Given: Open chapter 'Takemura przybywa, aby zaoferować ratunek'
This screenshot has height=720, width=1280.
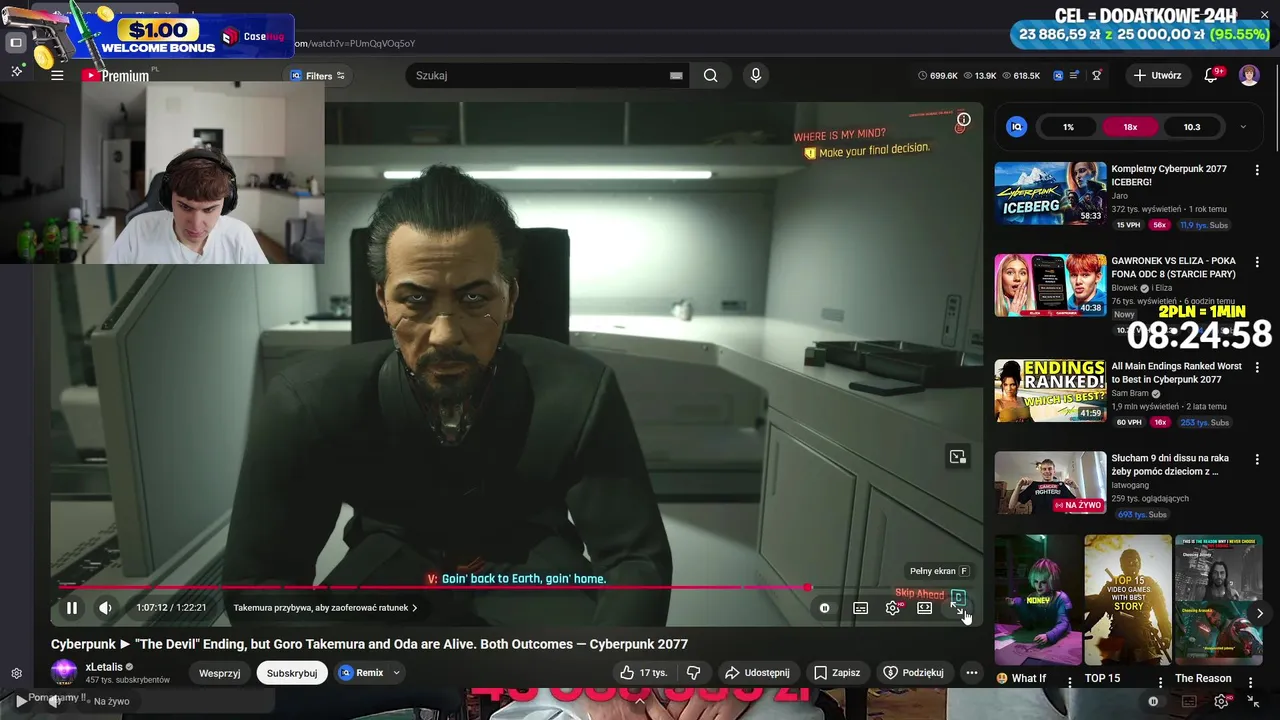Looking at the screenshot, I should 326,608.
